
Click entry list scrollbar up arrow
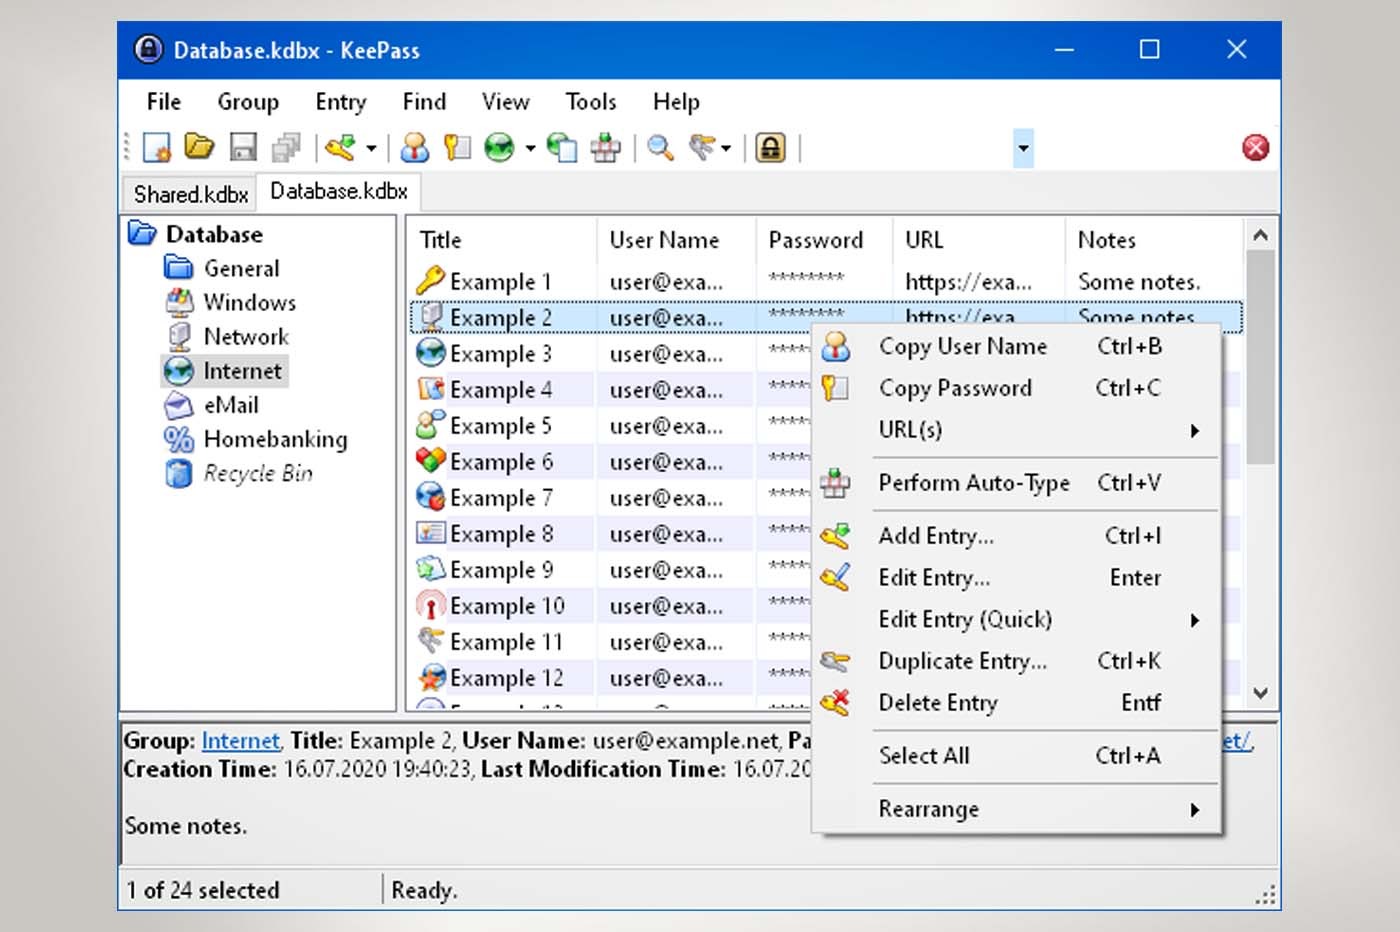[1261, 235]
